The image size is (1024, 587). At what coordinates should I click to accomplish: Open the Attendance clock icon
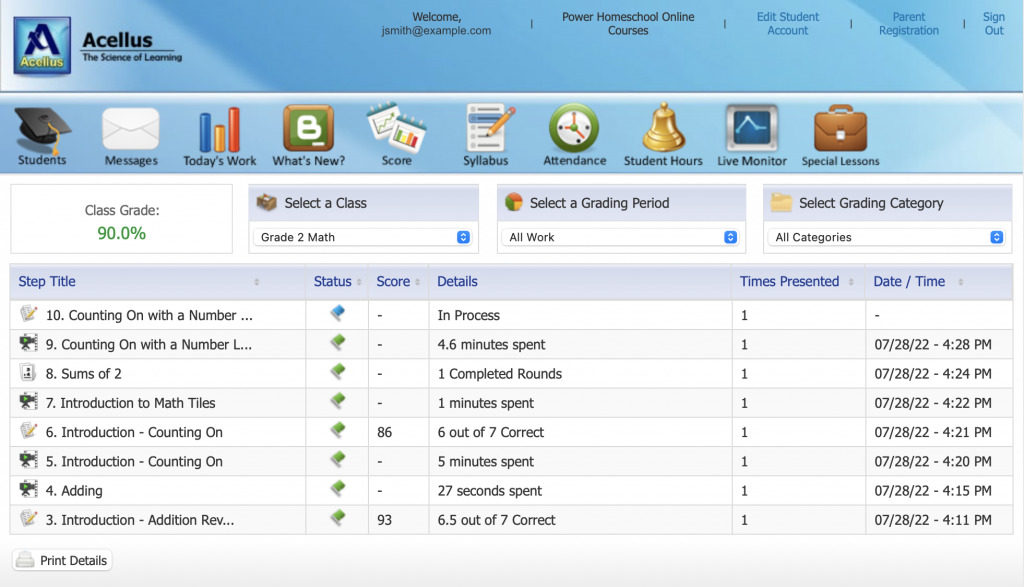click(574, 135)
